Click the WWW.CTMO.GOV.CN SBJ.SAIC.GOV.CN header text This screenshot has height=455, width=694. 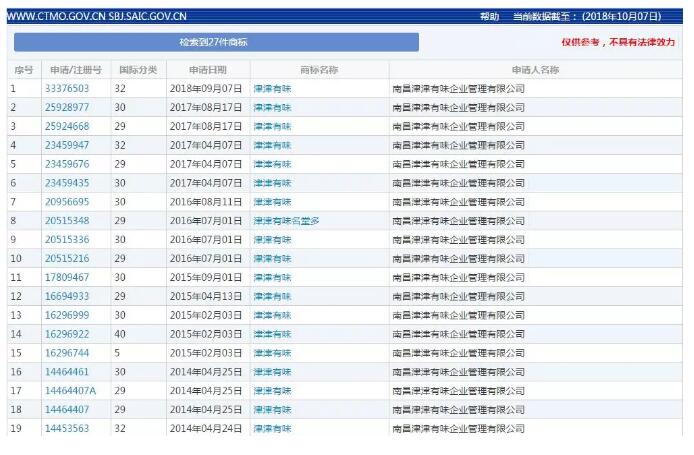pyautogui.click(x=97, y=16)
